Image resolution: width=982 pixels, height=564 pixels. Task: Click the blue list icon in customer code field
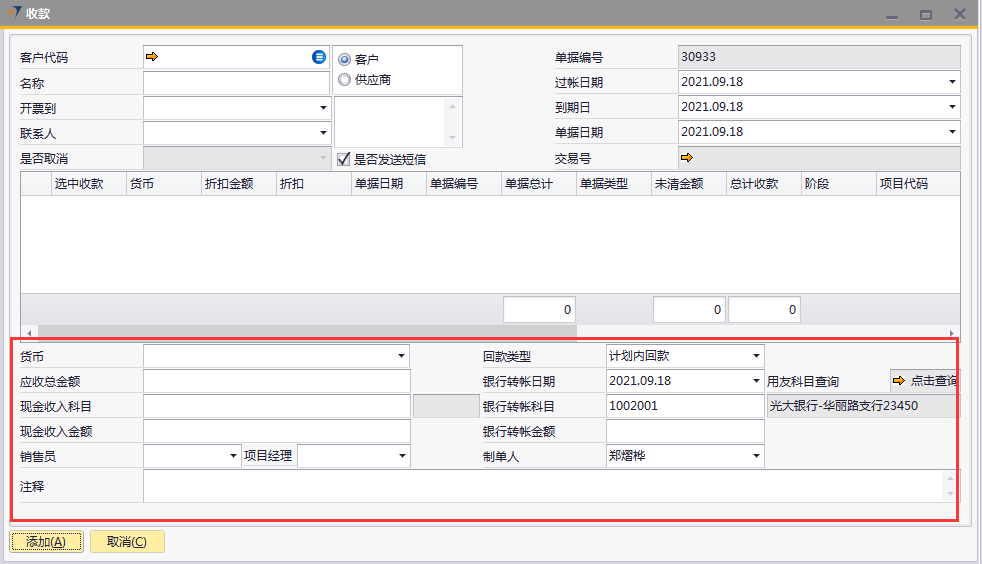pos(319,57)
